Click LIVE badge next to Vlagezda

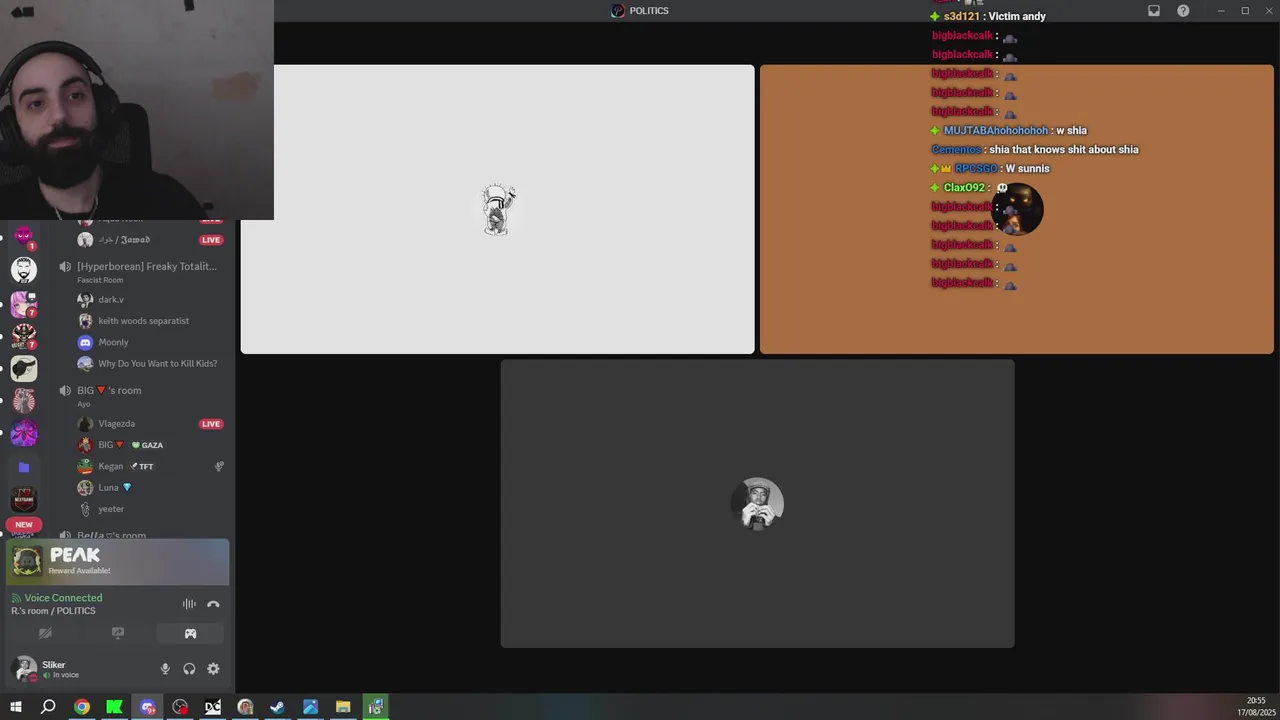click(211, 424)
